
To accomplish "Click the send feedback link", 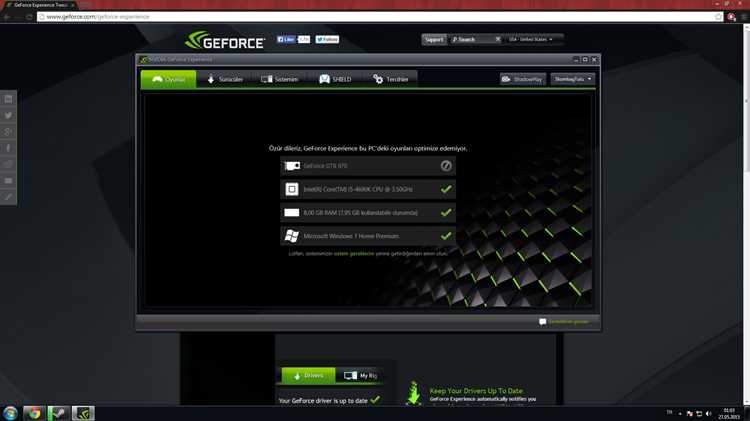I will tap(568, 322).
